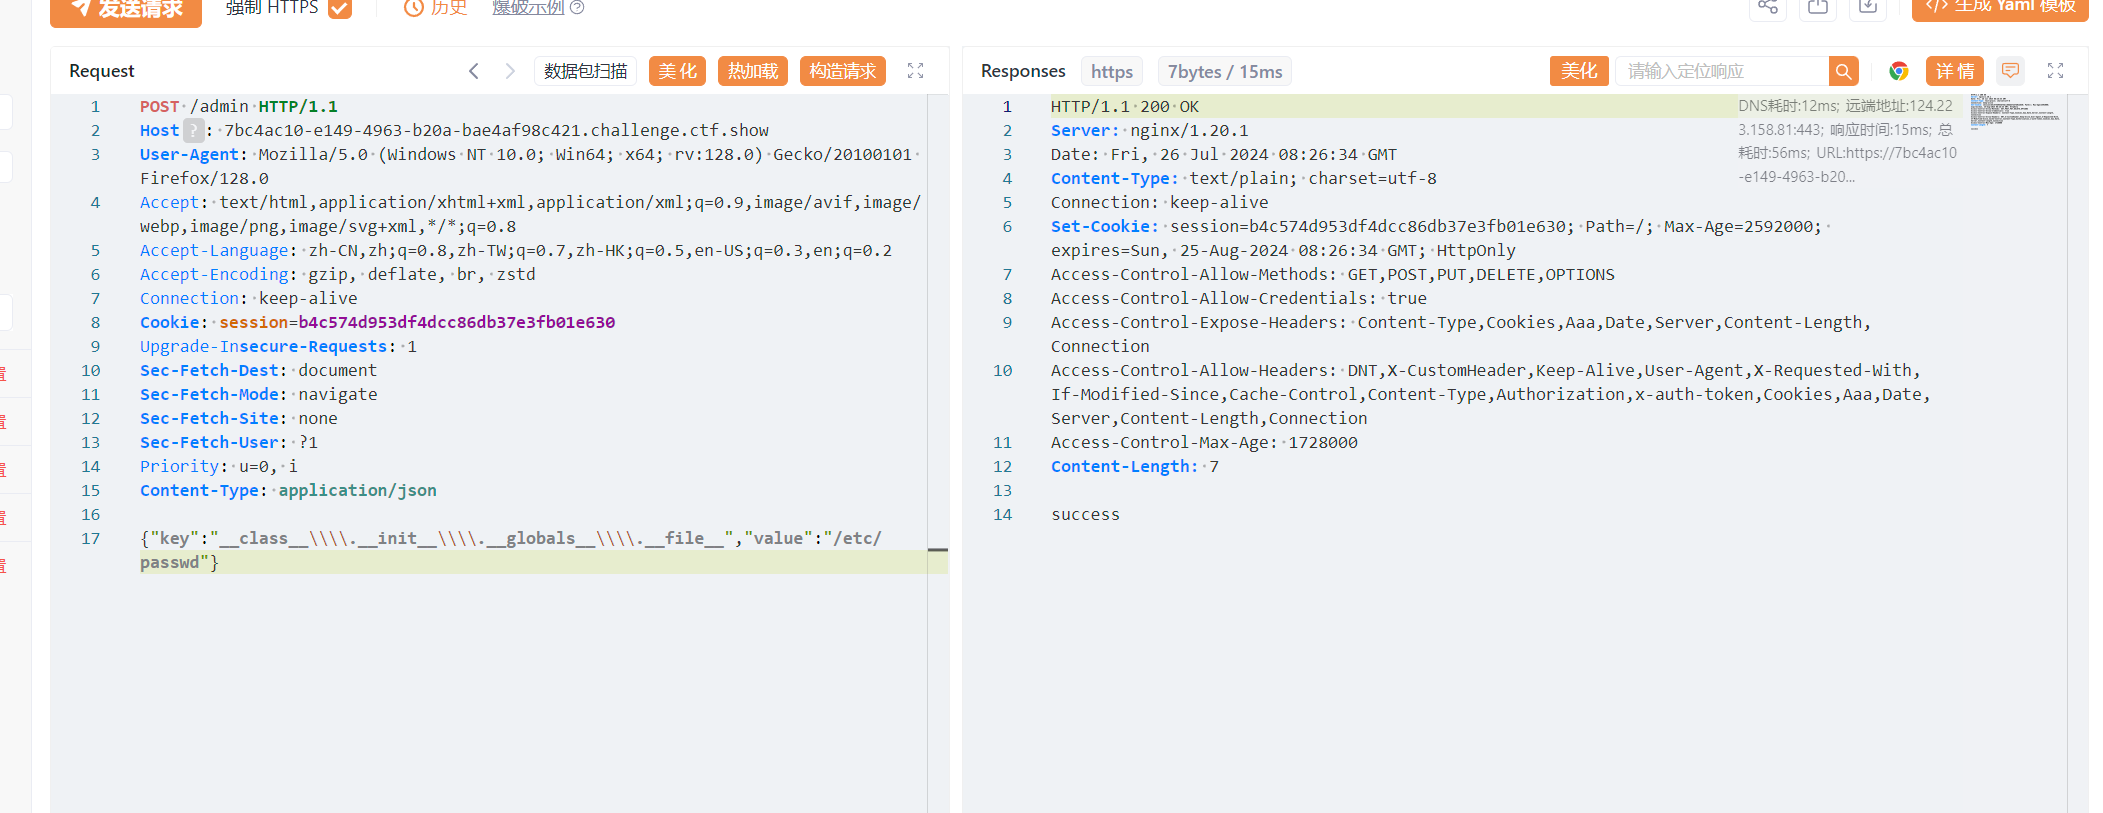Click the Sec-Fetch-Mode: navigate line
The width and height of the screenshot is (2103, 813).
coord(258,394)
